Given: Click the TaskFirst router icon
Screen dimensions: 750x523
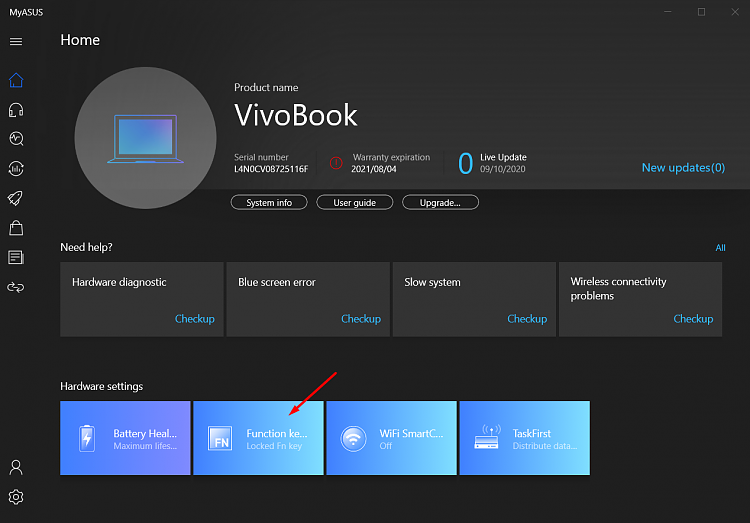Looking at the screenshot, I should point(487,437).
